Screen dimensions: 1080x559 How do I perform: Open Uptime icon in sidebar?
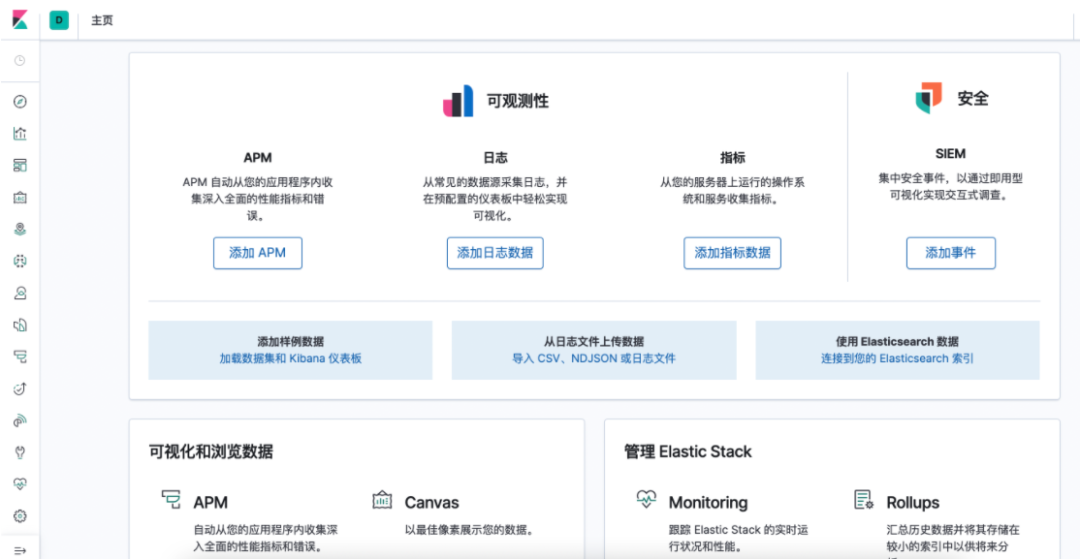tap(20, 389)
